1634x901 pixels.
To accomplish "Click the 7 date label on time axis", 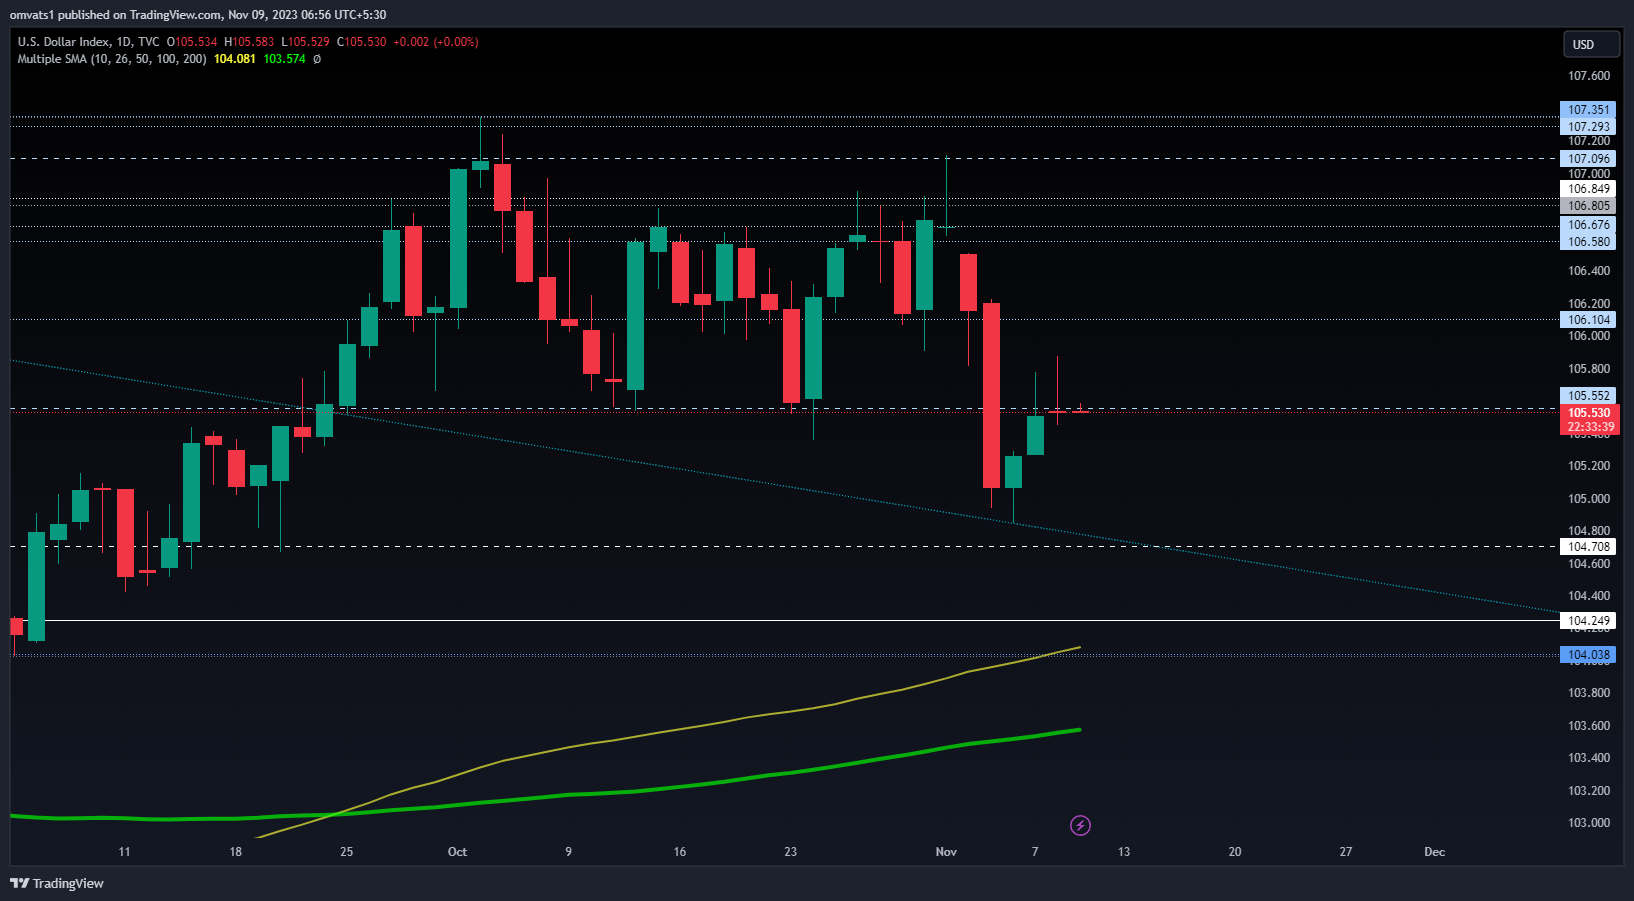I will (1035, 852).
